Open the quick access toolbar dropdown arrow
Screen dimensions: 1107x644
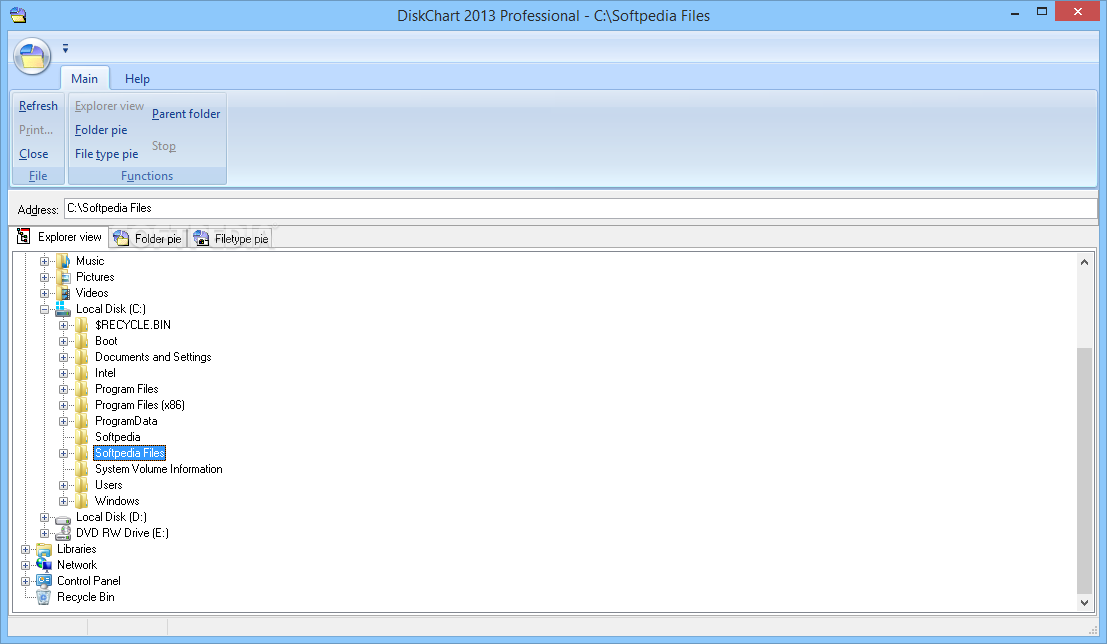(x=65, y=49)
